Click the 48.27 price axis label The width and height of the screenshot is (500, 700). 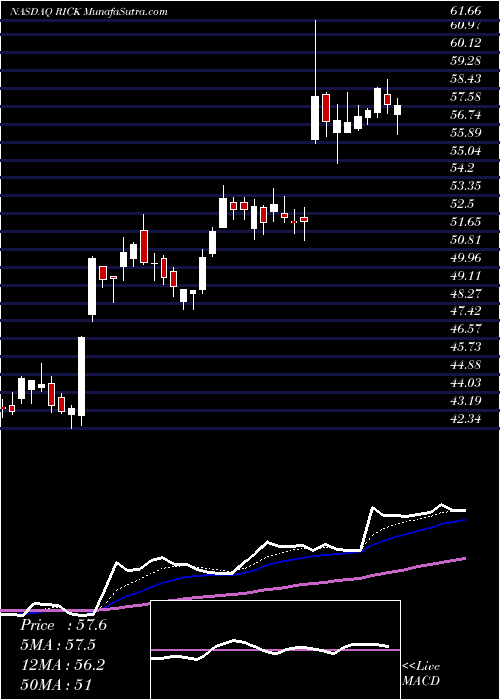click(466, 293)
